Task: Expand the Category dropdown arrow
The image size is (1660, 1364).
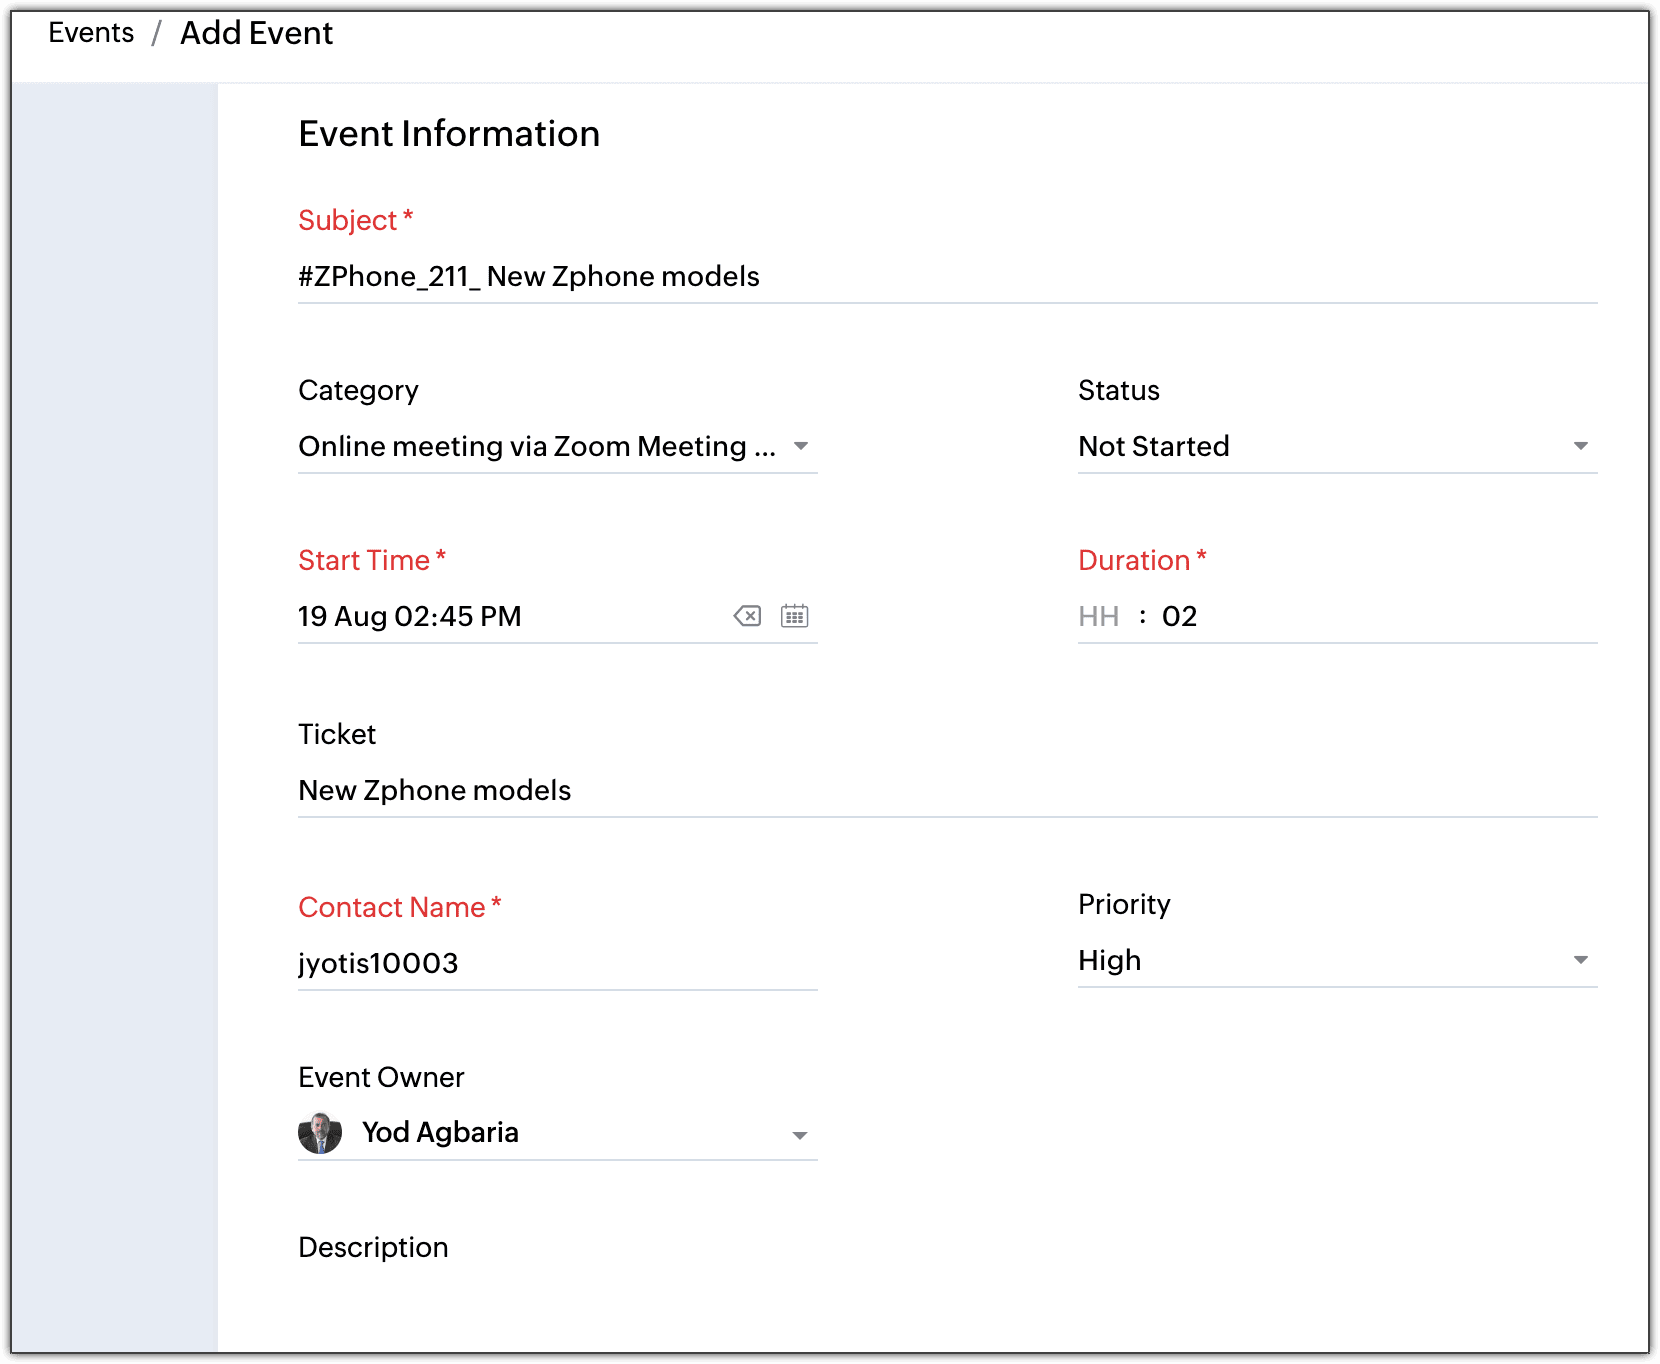Action: [x=801, y=446]
